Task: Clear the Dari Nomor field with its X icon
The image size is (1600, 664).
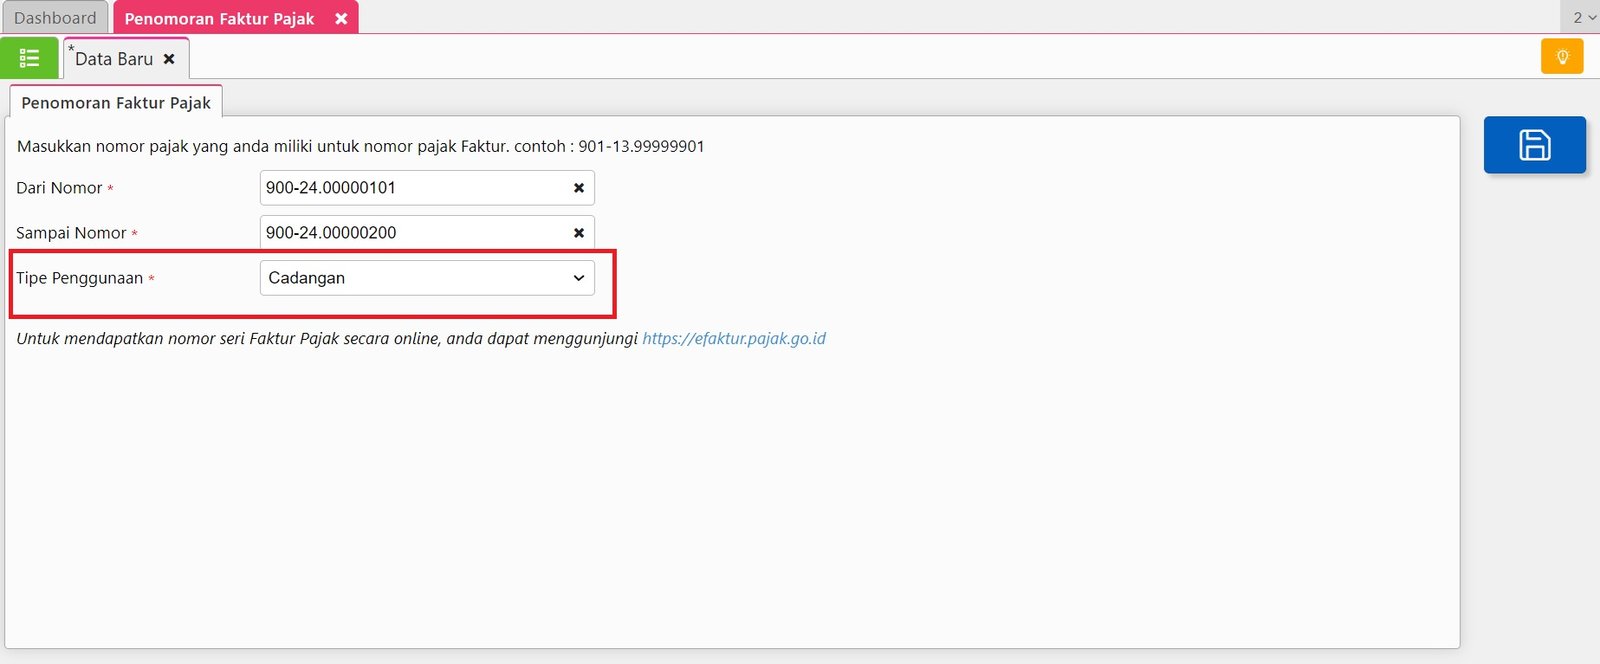Action: [578, 188]
